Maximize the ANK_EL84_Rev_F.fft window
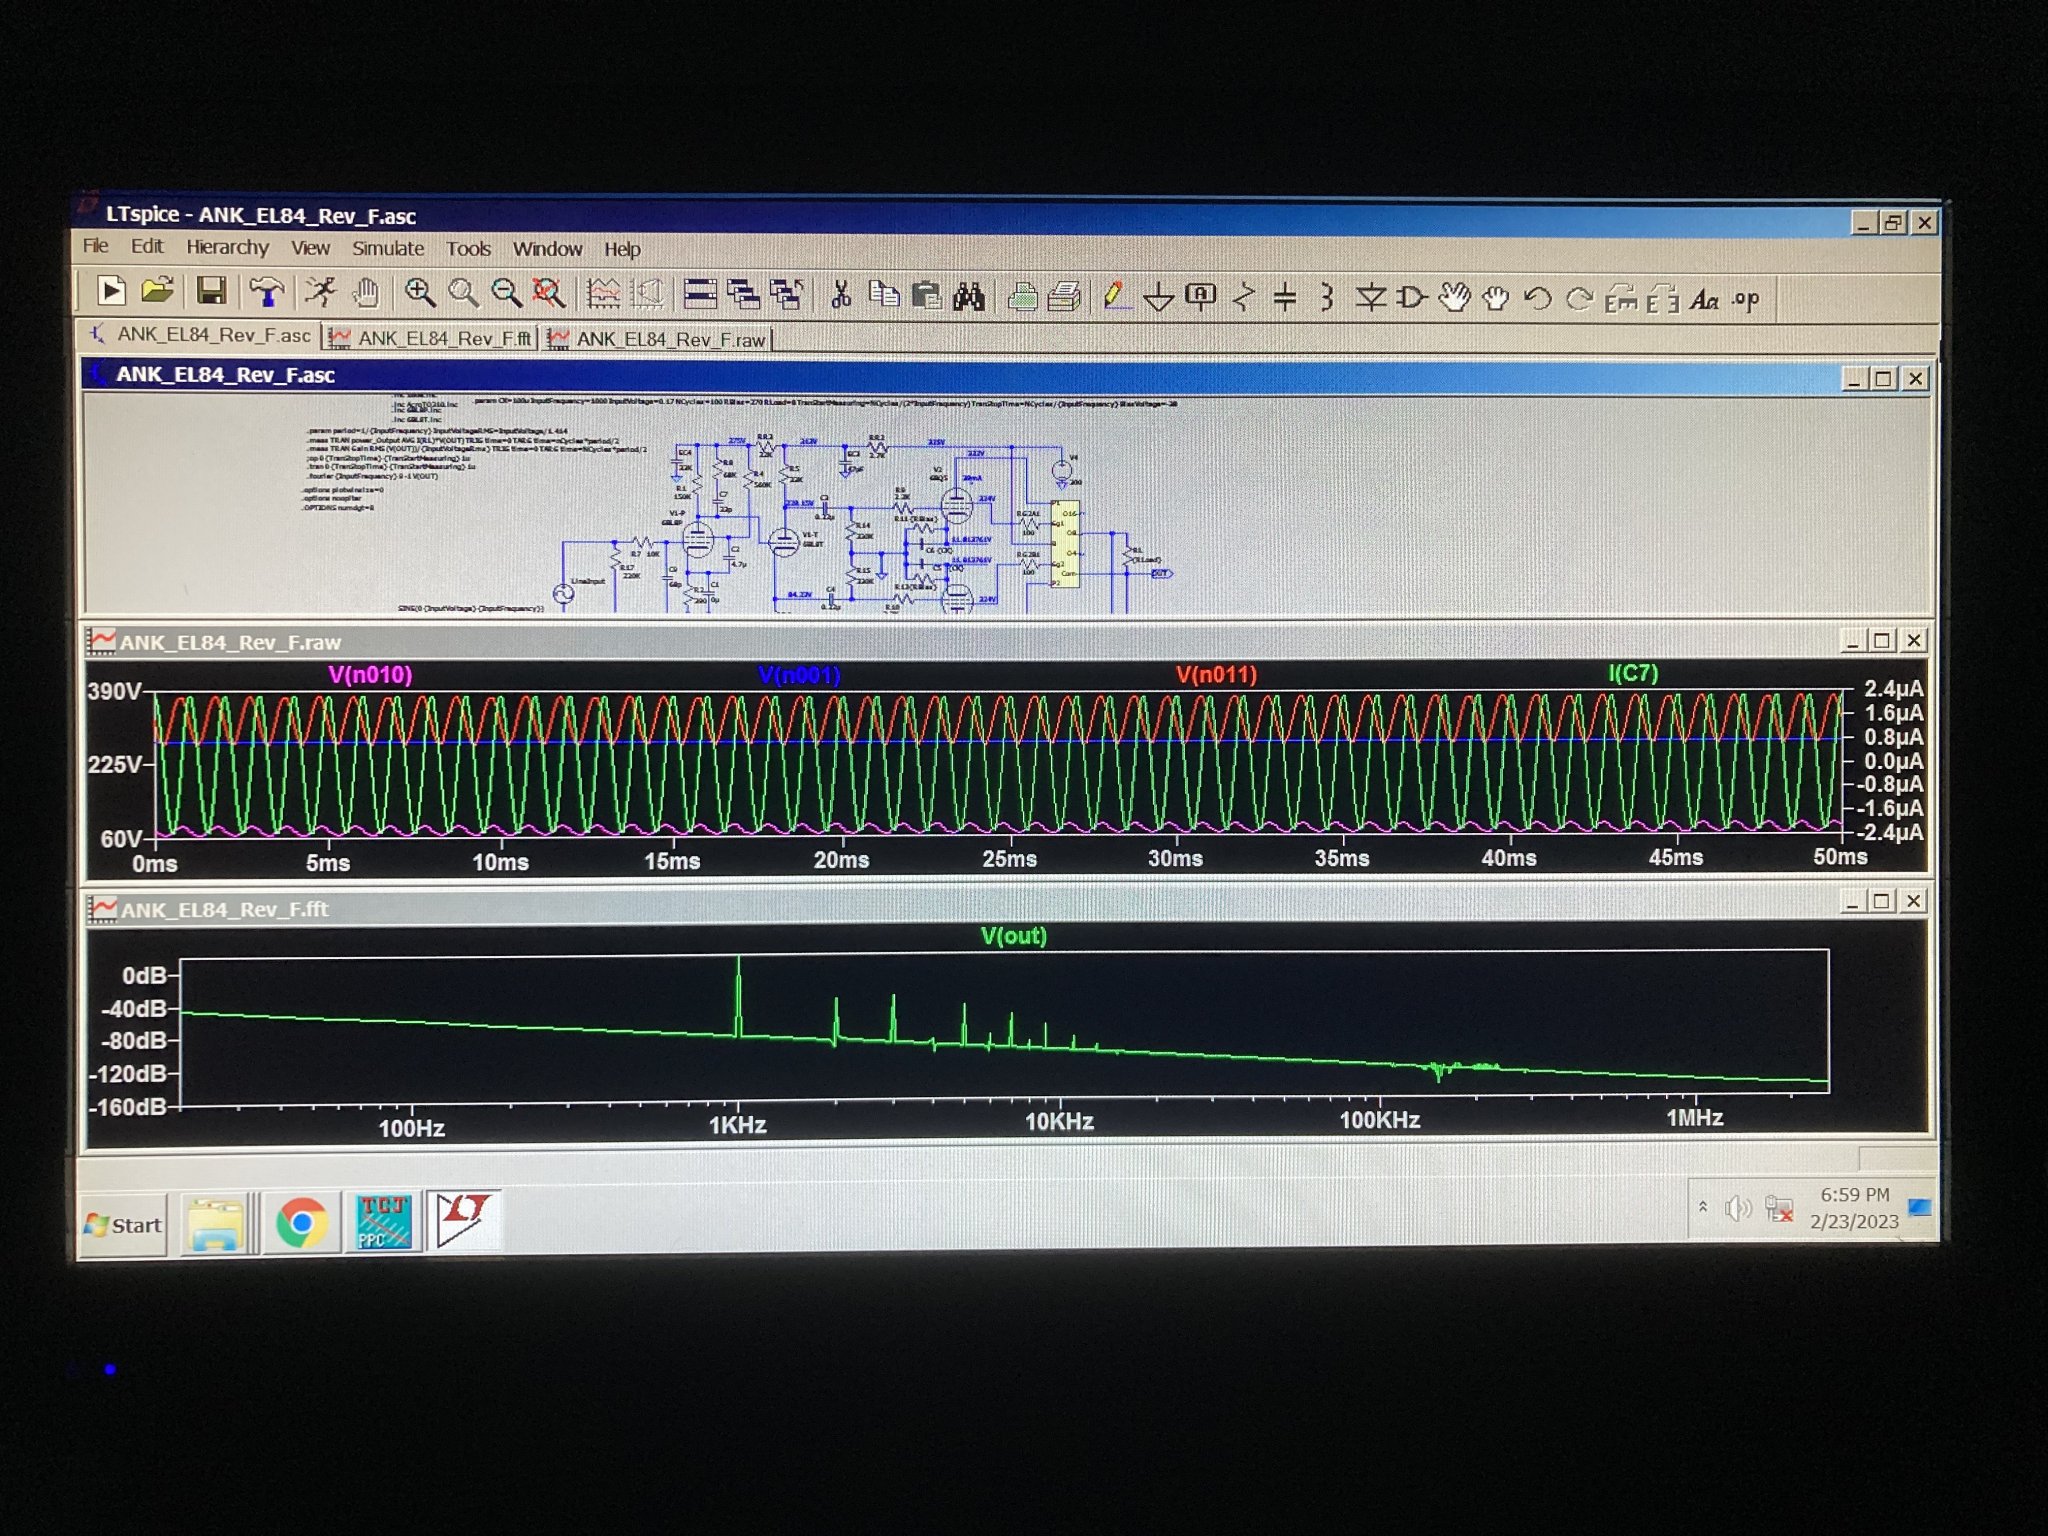The image size is (2048, 1536). tap(1881, 901)
